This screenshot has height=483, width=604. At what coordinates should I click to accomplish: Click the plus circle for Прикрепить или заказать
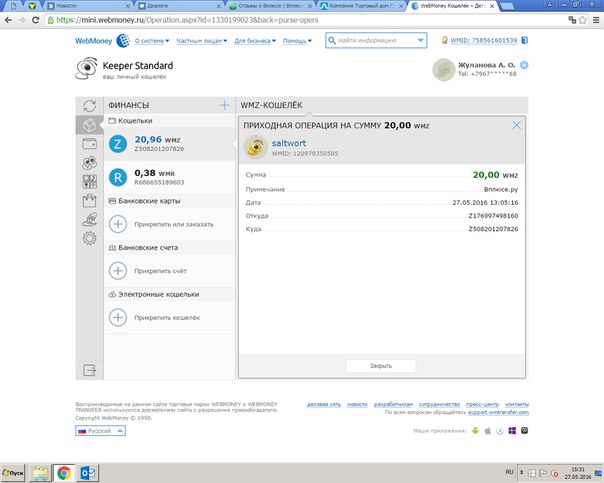coord(118,224)
